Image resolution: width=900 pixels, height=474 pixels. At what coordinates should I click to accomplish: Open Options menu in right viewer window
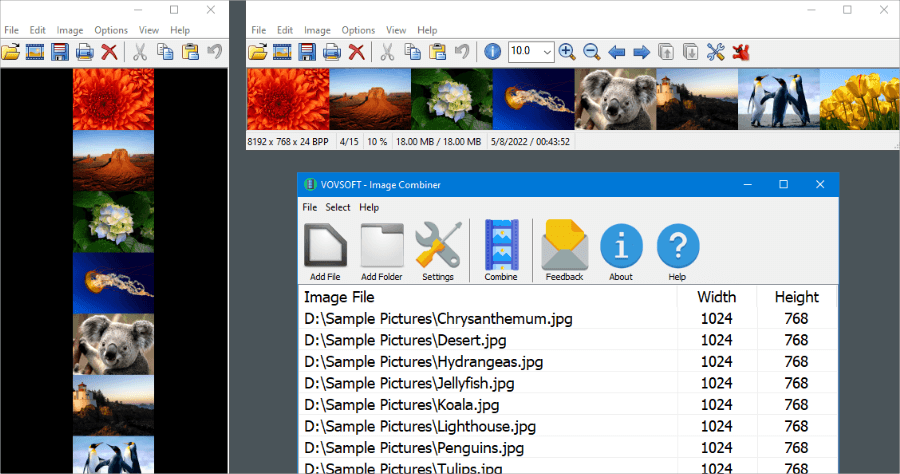click(x=358, y=30)
